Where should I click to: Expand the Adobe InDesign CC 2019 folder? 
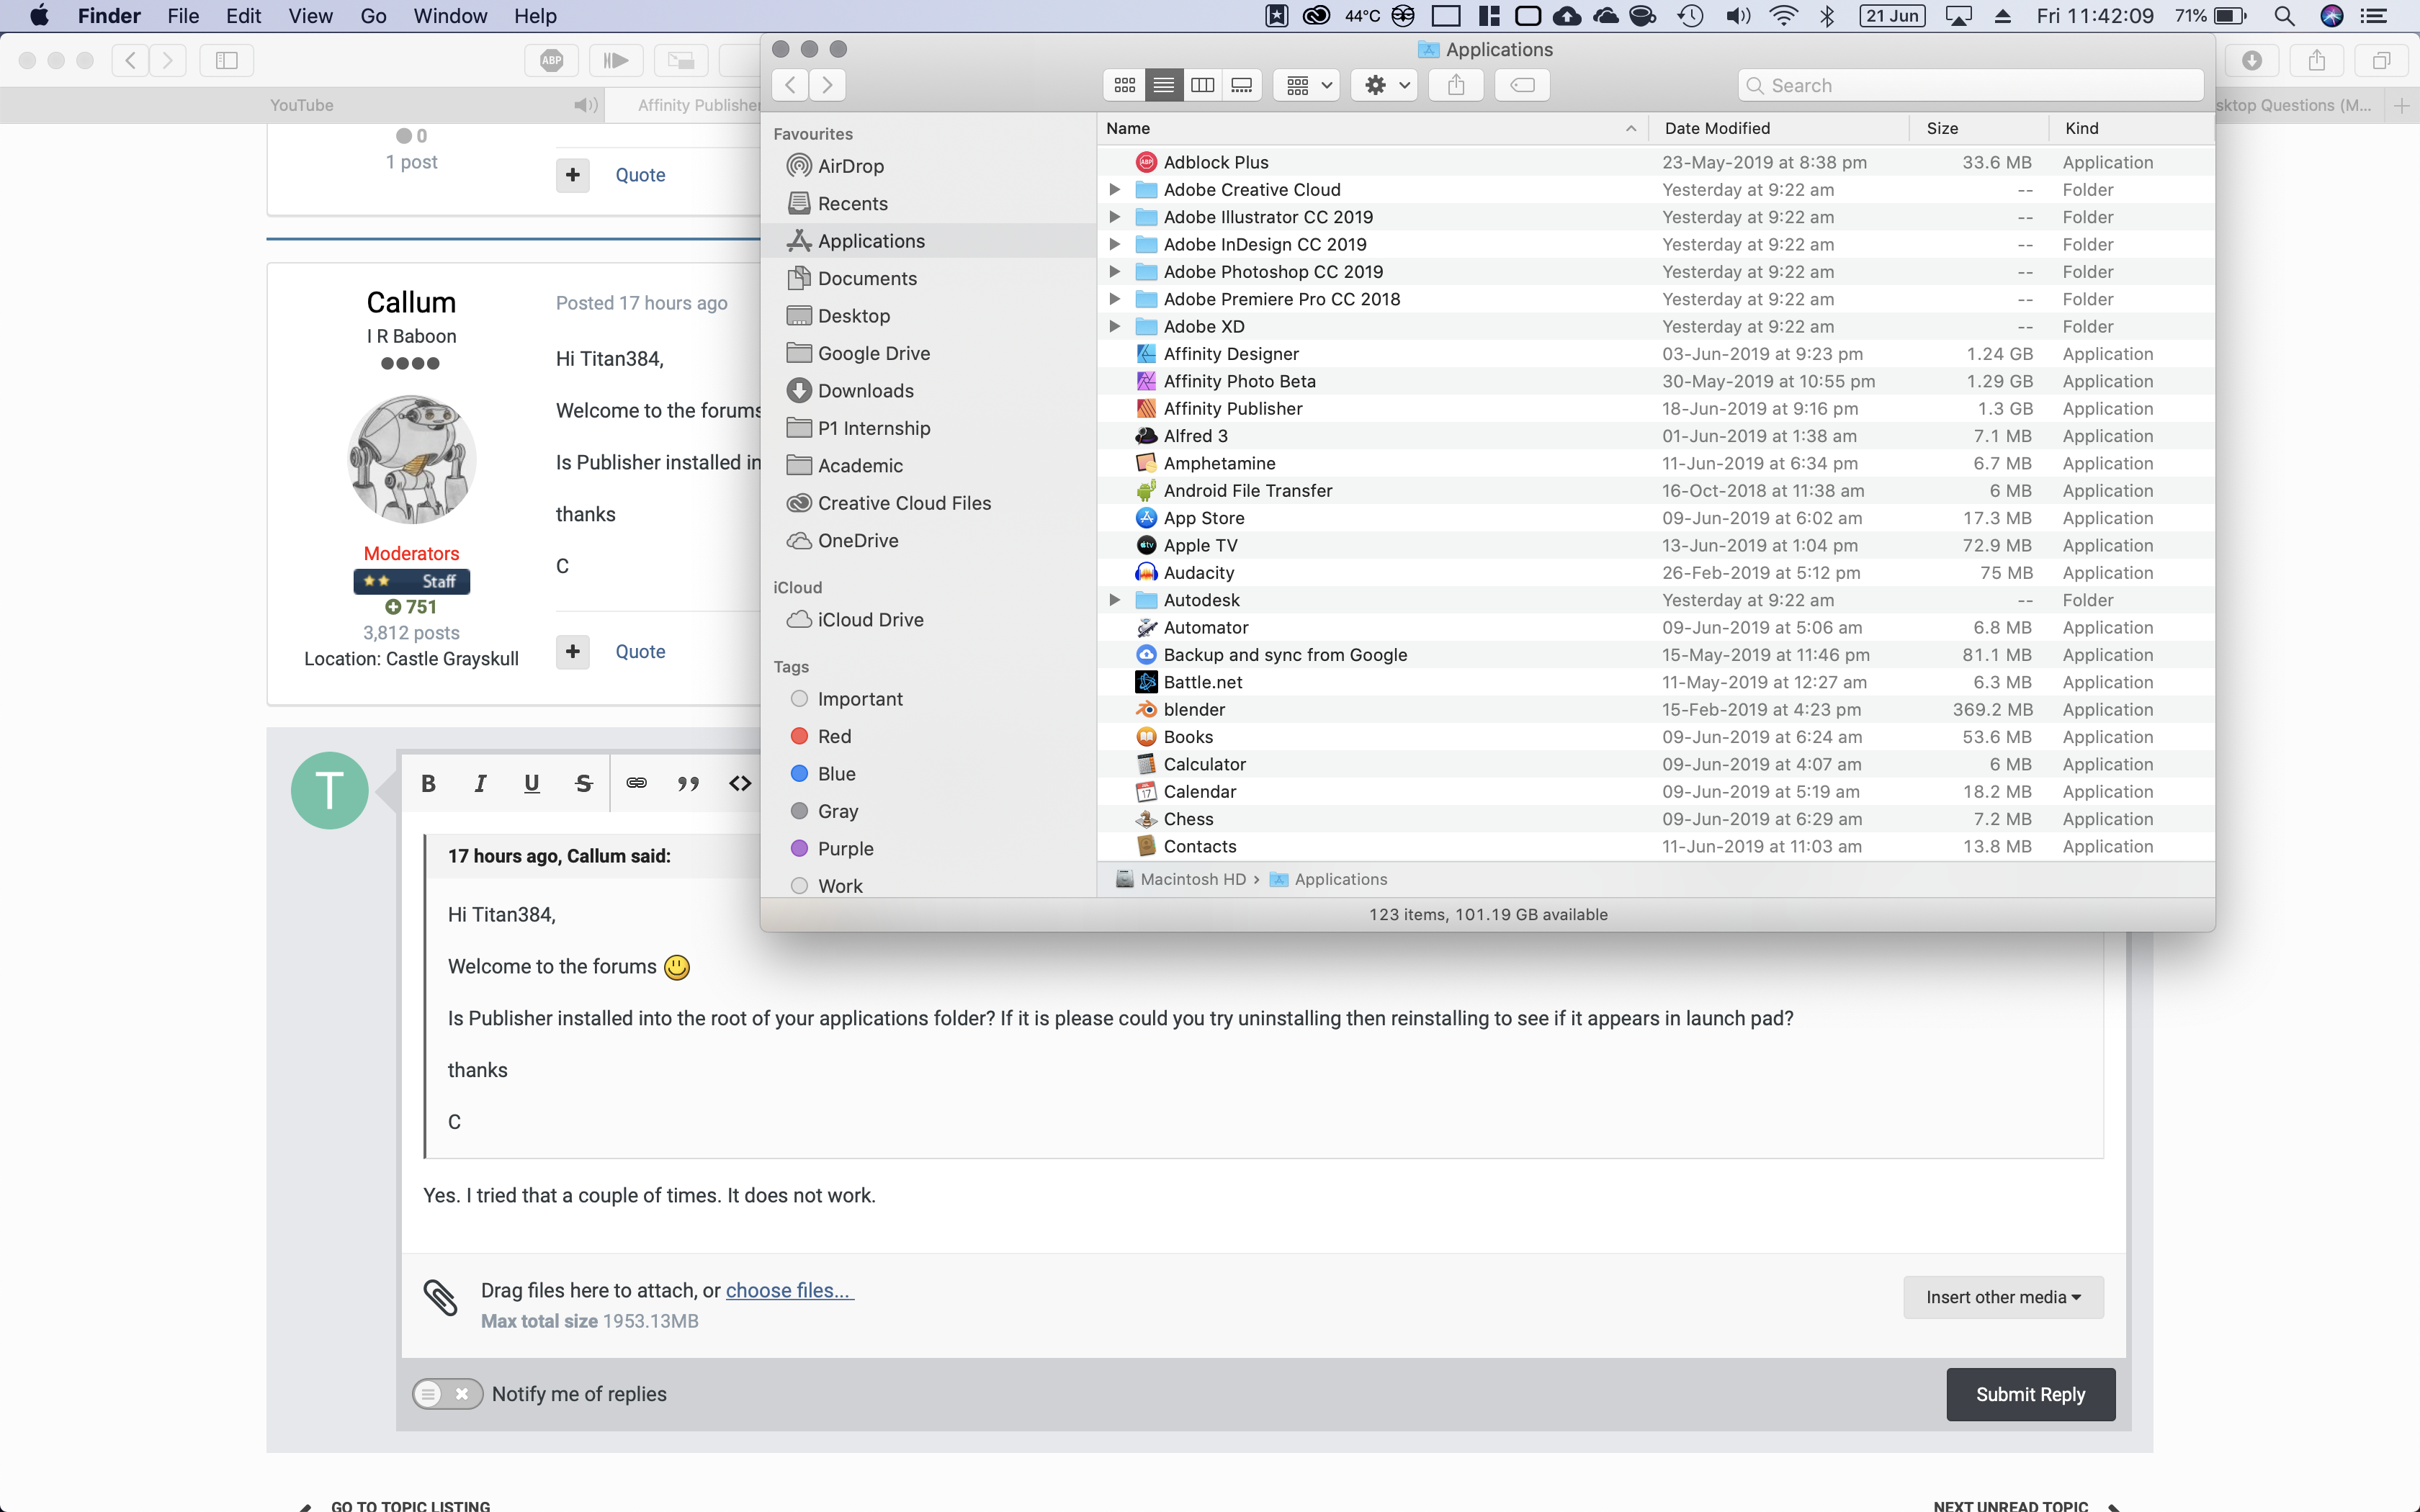[1114, 244]
